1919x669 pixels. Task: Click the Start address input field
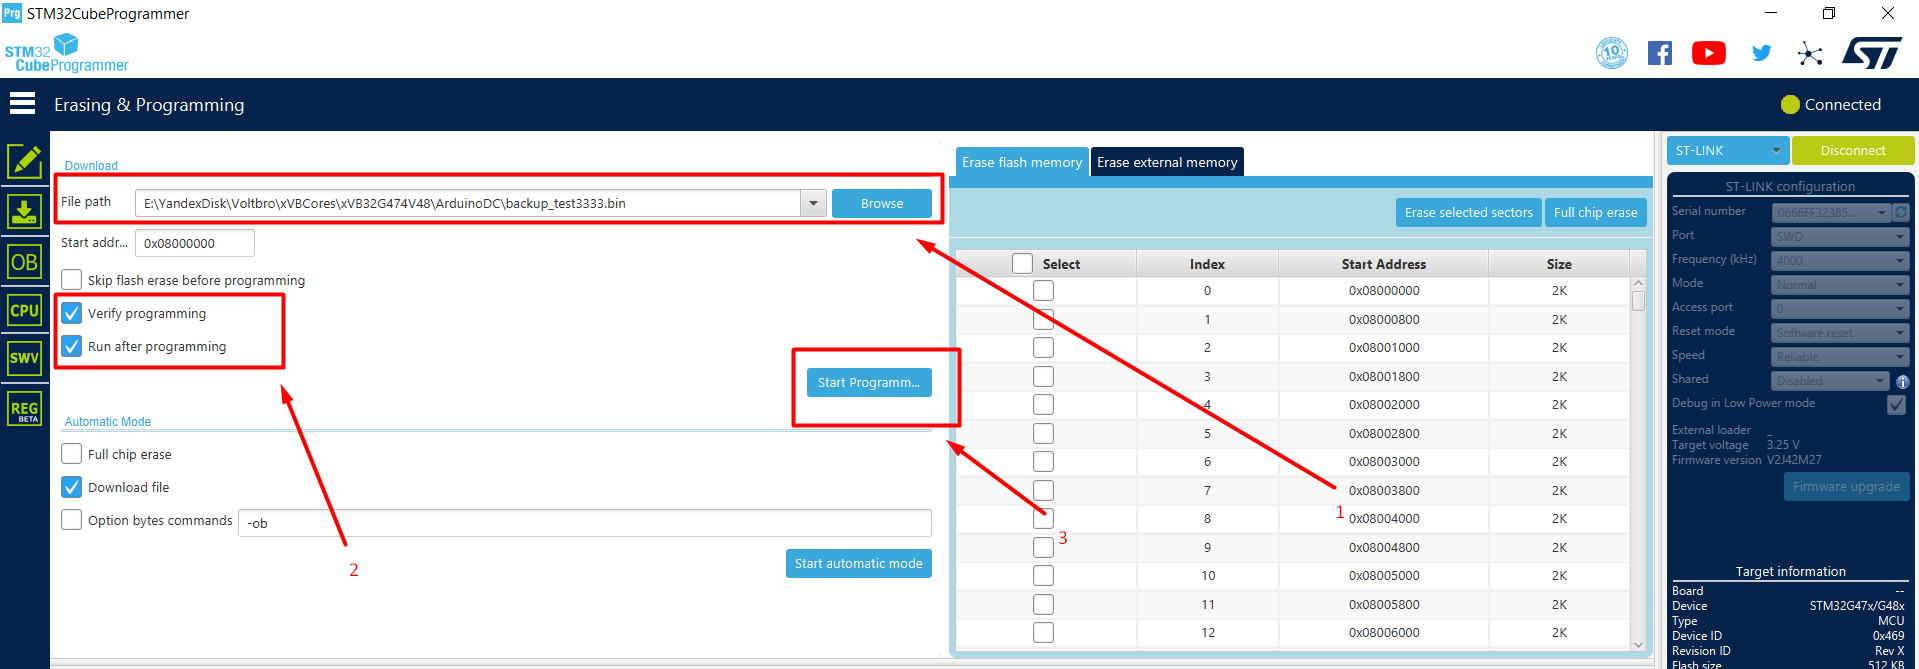point(194,243)
